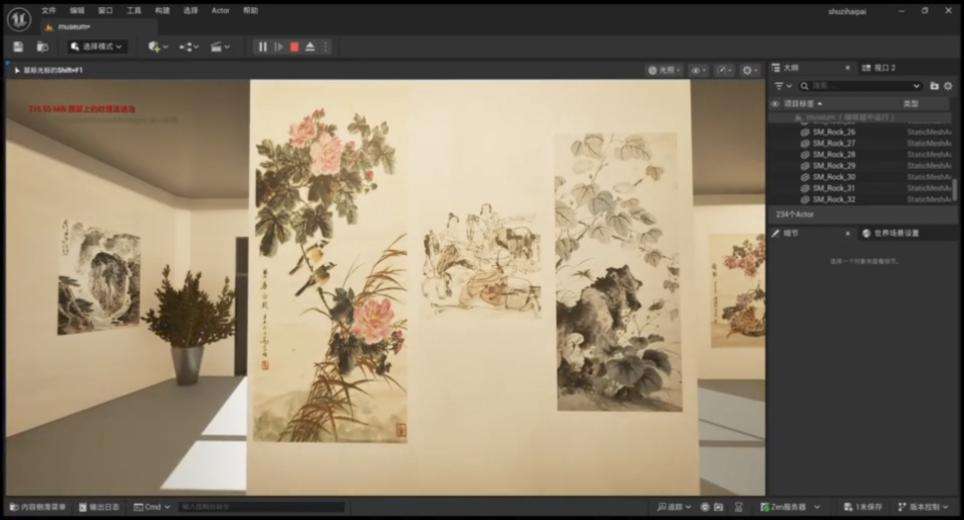Click the Eject from player icon
The height and width of the screenshot is (520, 964).
[310, 47]
